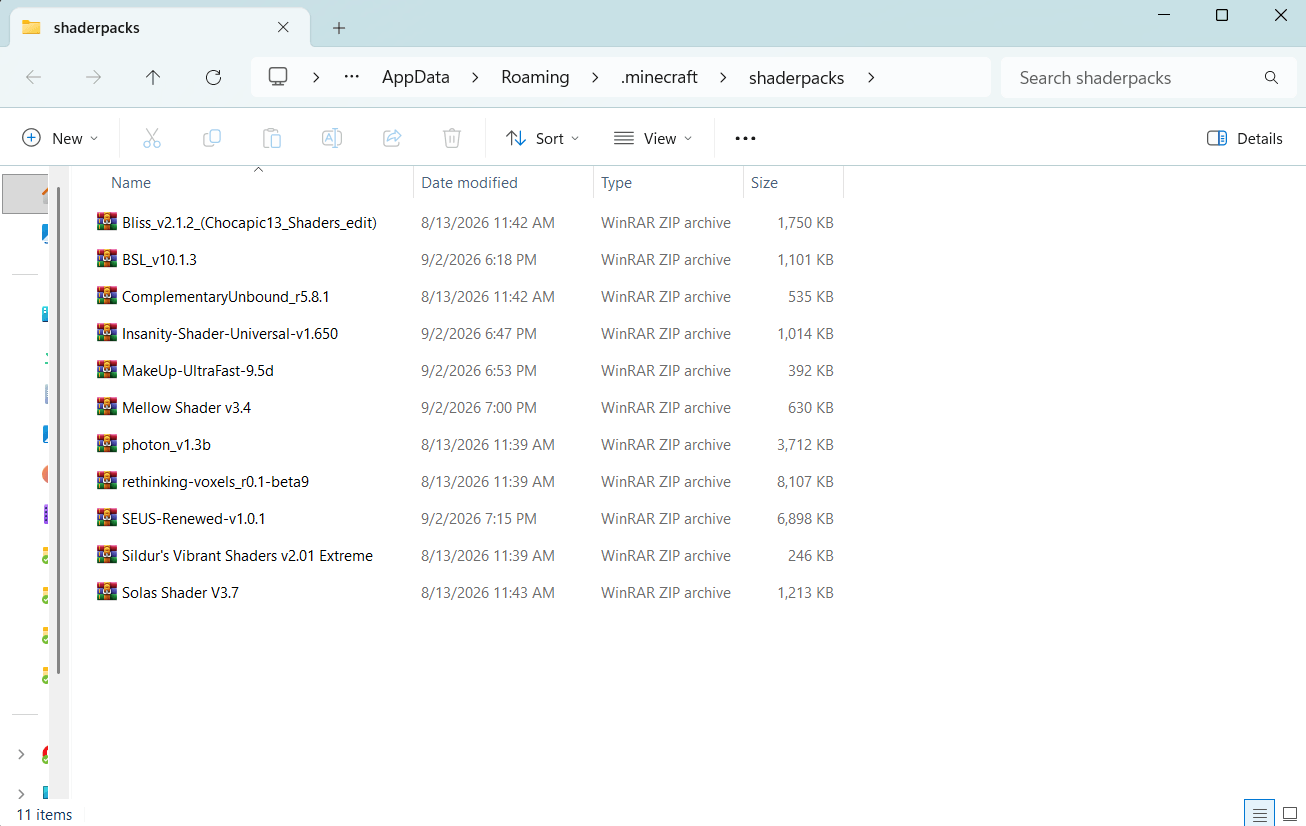Click the Solas Shader V3.7 archive icon
The height and width of the screenshot is (826, 1306).
(x=107, y=592)
